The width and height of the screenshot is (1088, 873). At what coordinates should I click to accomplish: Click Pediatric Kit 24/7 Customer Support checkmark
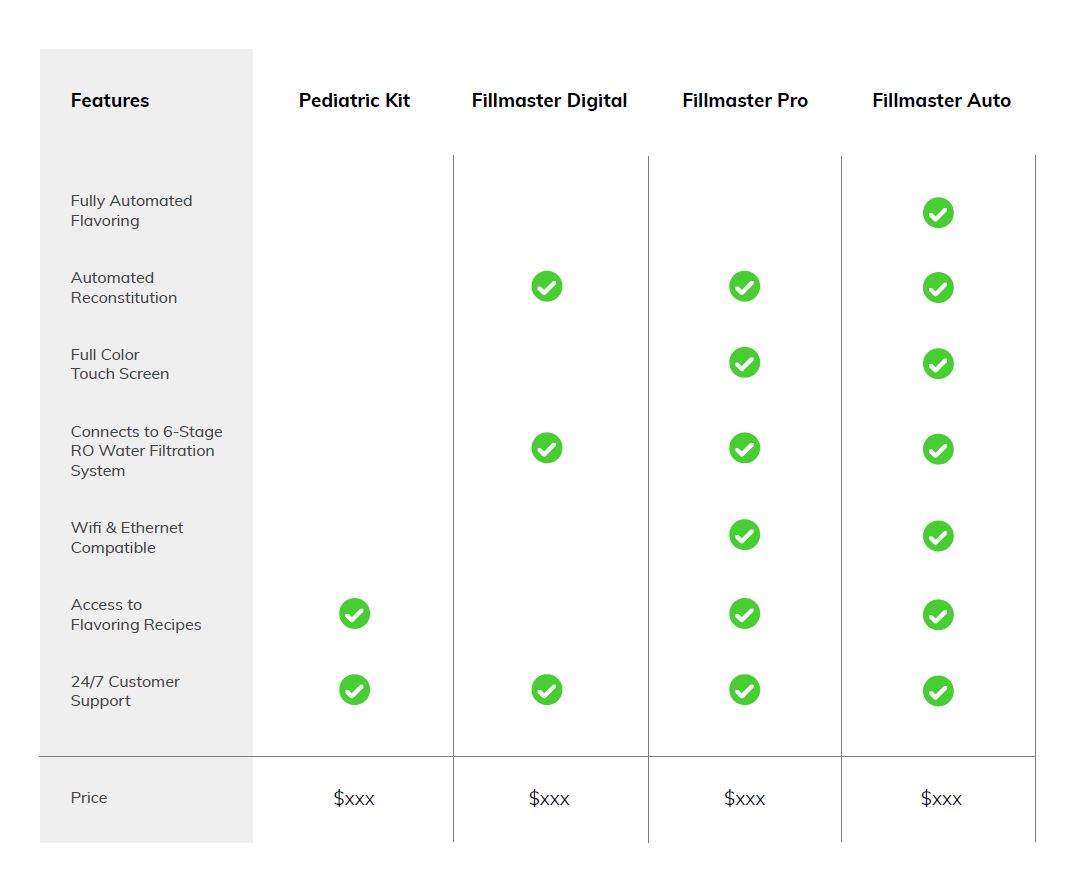tap(355, 690)
